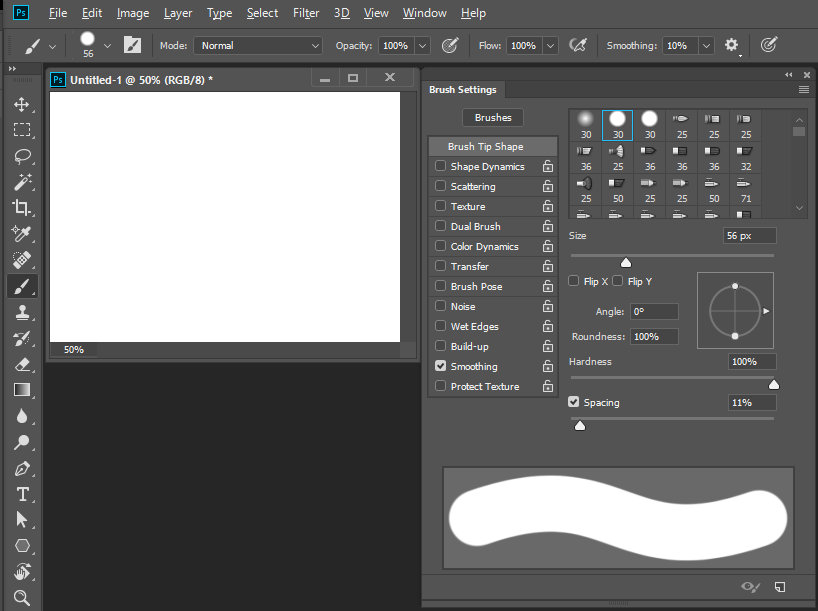Select the Eraser tool

[x=21, y=364]
